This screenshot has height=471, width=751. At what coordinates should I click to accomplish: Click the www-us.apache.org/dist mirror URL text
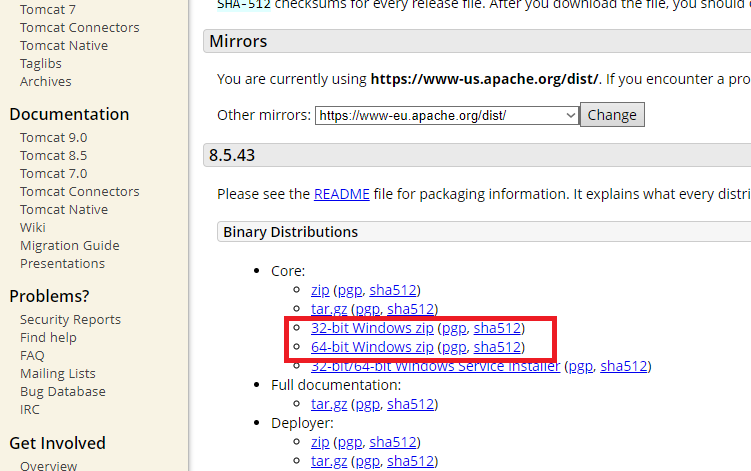tap(484, 79)
